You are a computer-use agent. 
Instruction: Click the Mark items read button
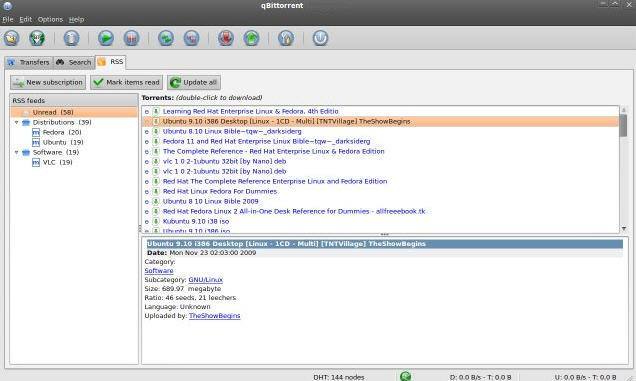(x=127, y=82)
